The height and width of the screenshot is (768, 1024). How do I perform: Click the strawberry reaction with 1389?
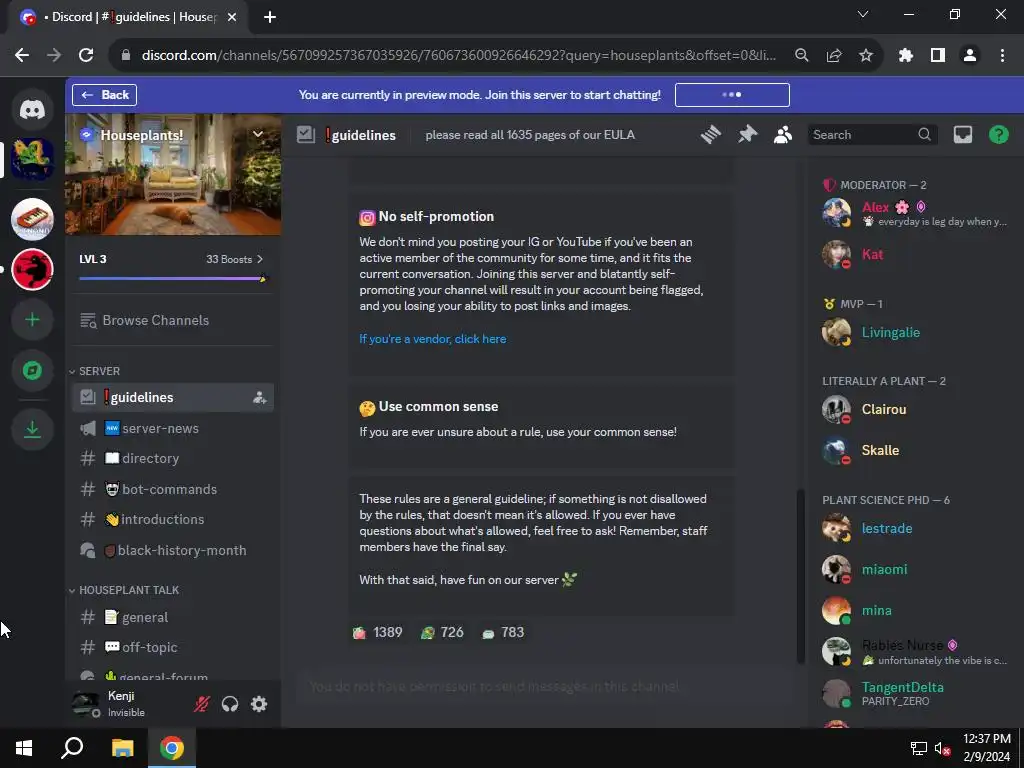(x=377, y=632)
